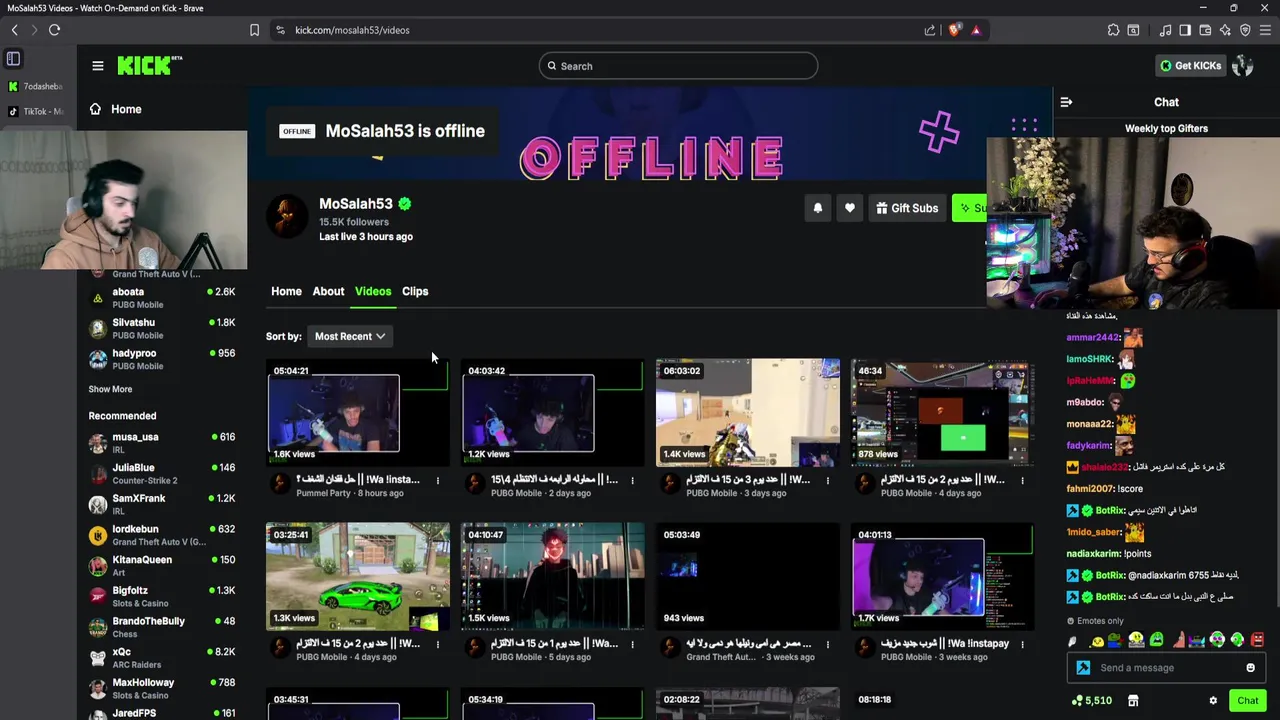
Task: Open the Brave VPN shield icon
Action: [x=1245, y=30]
